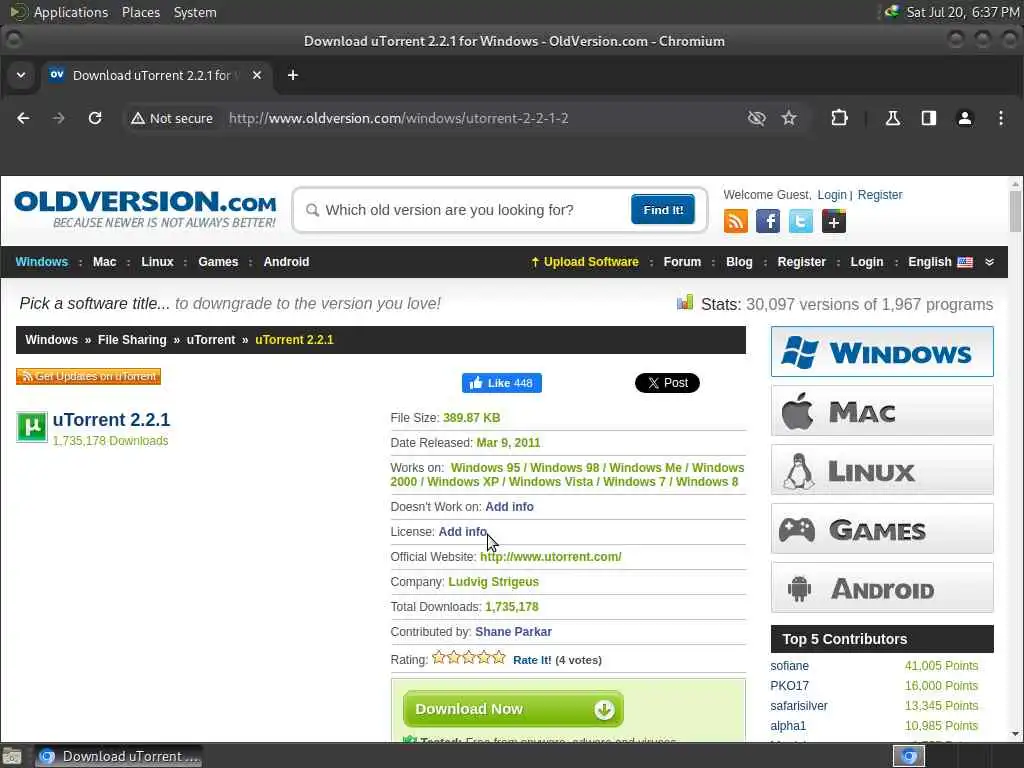Screen dimensions: 1024x768
Task: Select the Android nav menu item
Action: click(286, 262)
